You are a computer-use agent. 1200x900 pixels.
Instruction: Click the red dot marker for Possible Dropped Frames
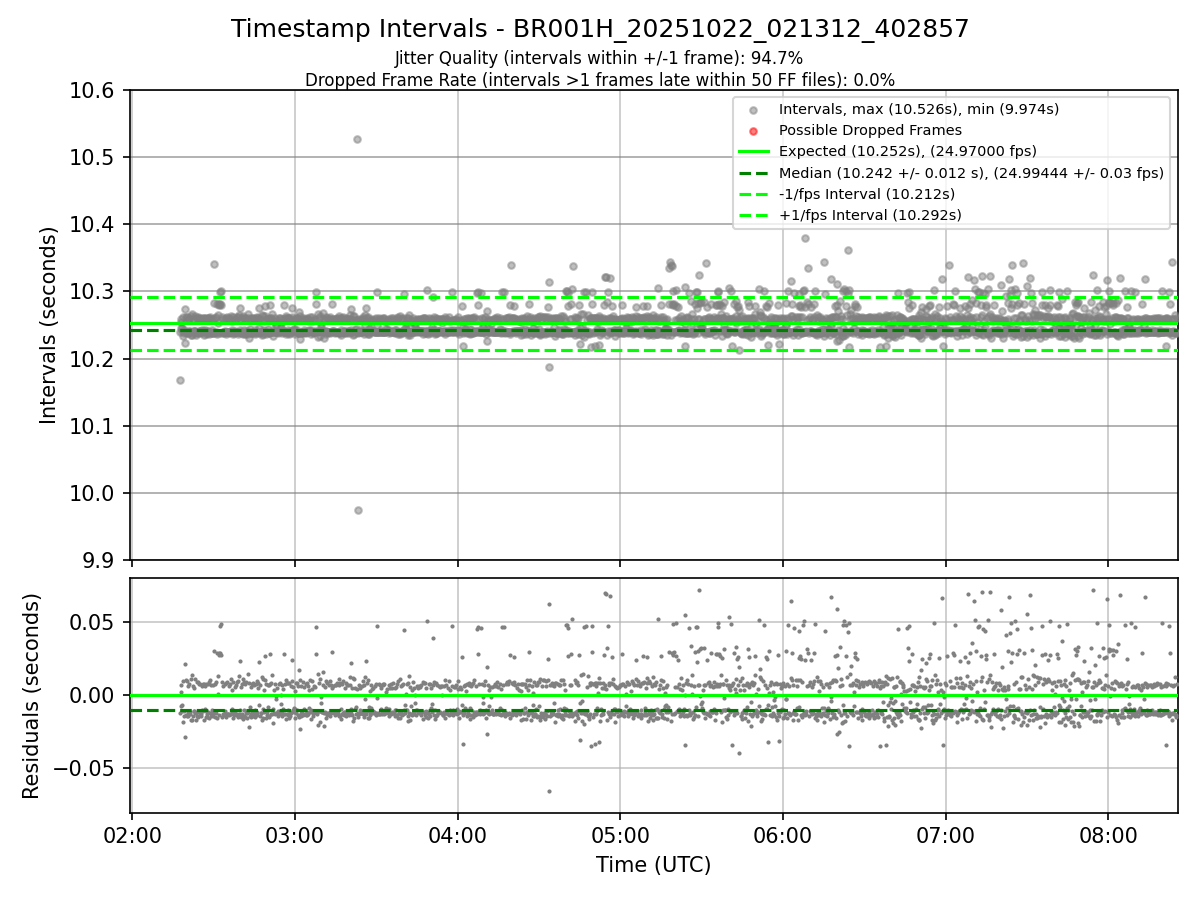click(754, 131)
